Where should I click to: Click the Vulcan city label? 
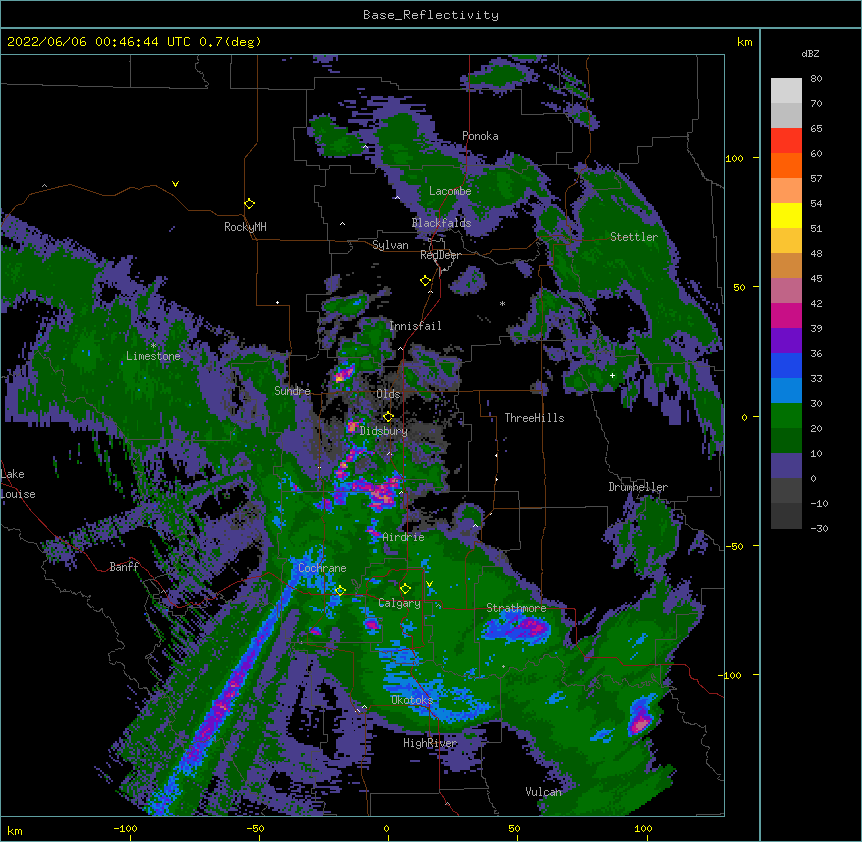543,792
